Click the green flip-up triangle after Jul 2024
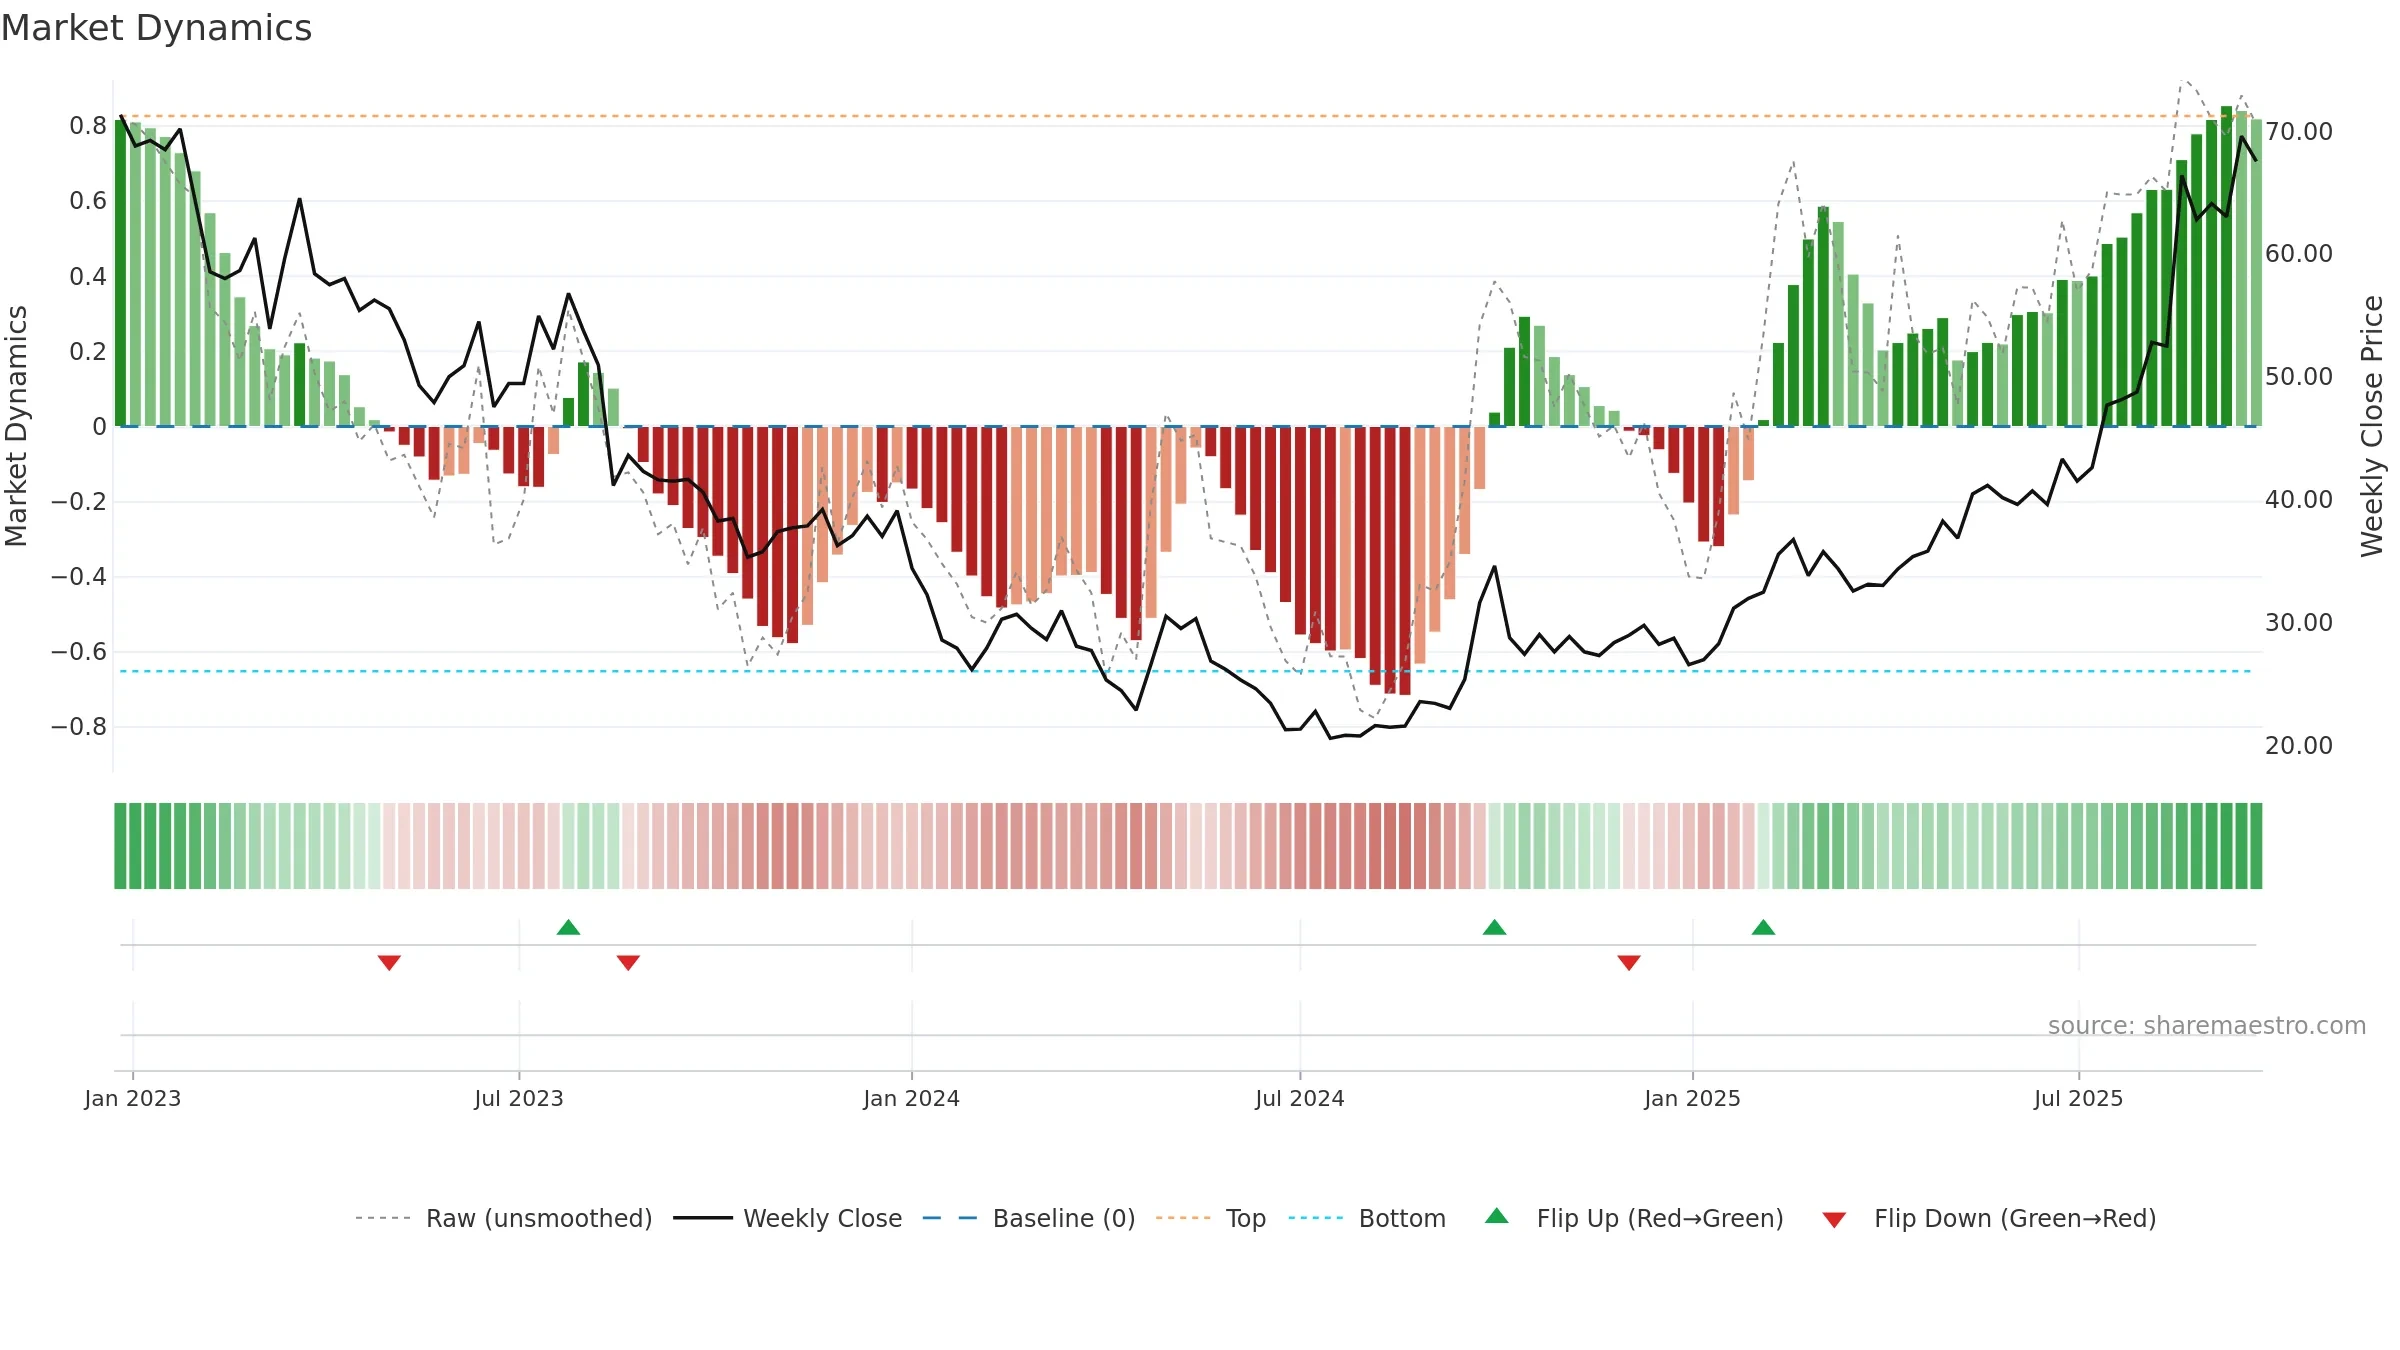This screenshot has width=2400, height=1350. click(x=1494, y=927)
